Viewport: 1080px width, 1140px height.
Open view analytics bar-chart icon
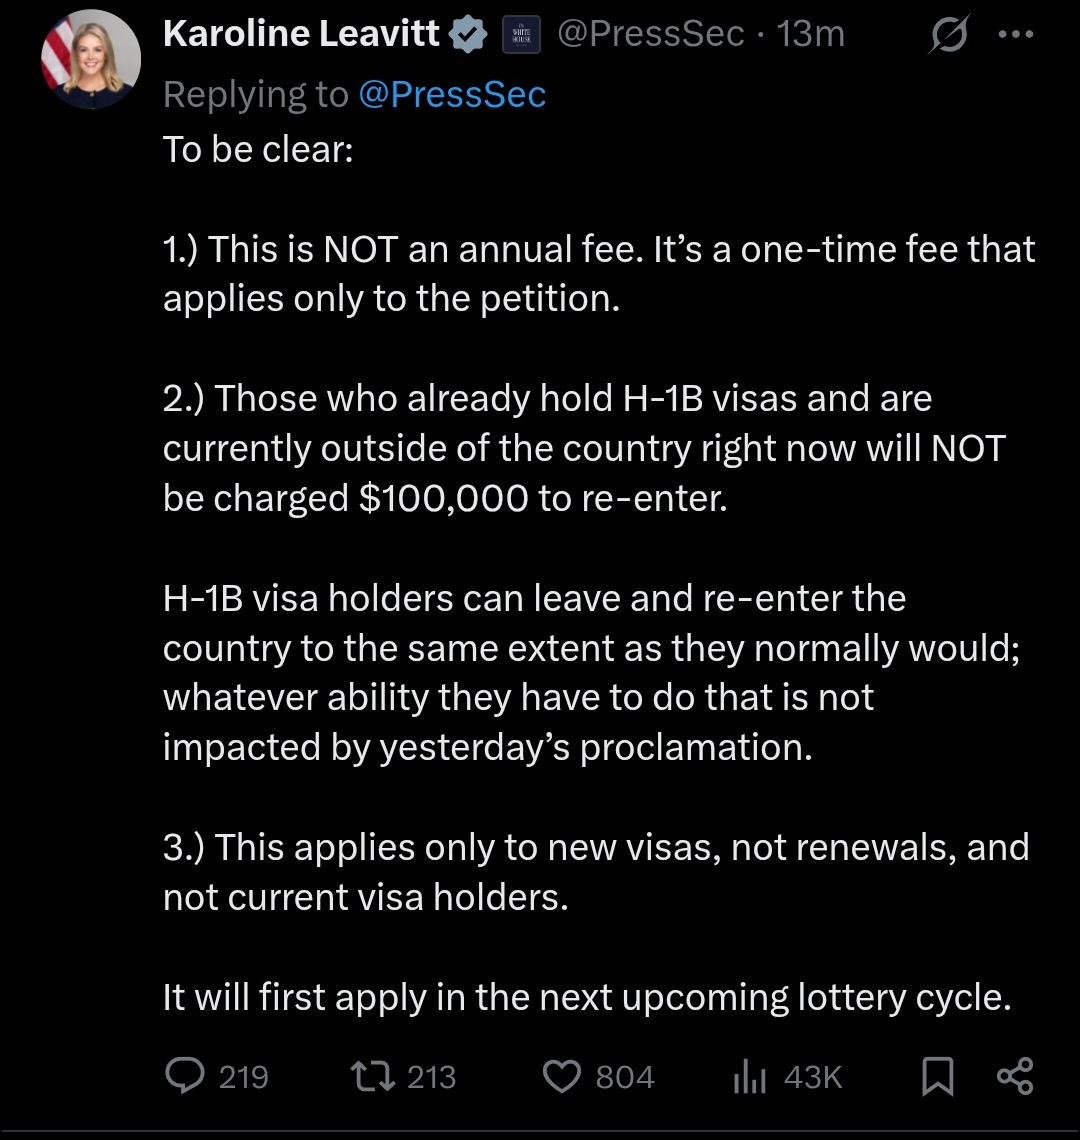[749, 1076]
